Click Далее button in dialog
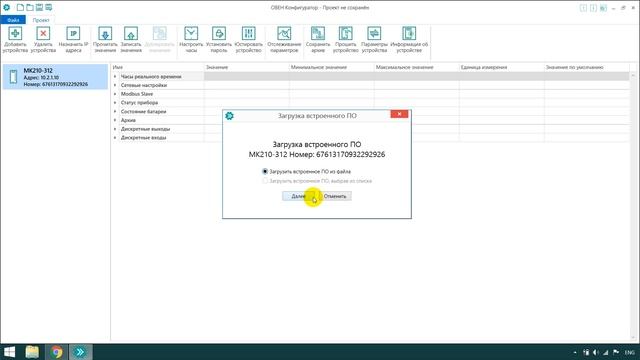 tap(299, 196)
